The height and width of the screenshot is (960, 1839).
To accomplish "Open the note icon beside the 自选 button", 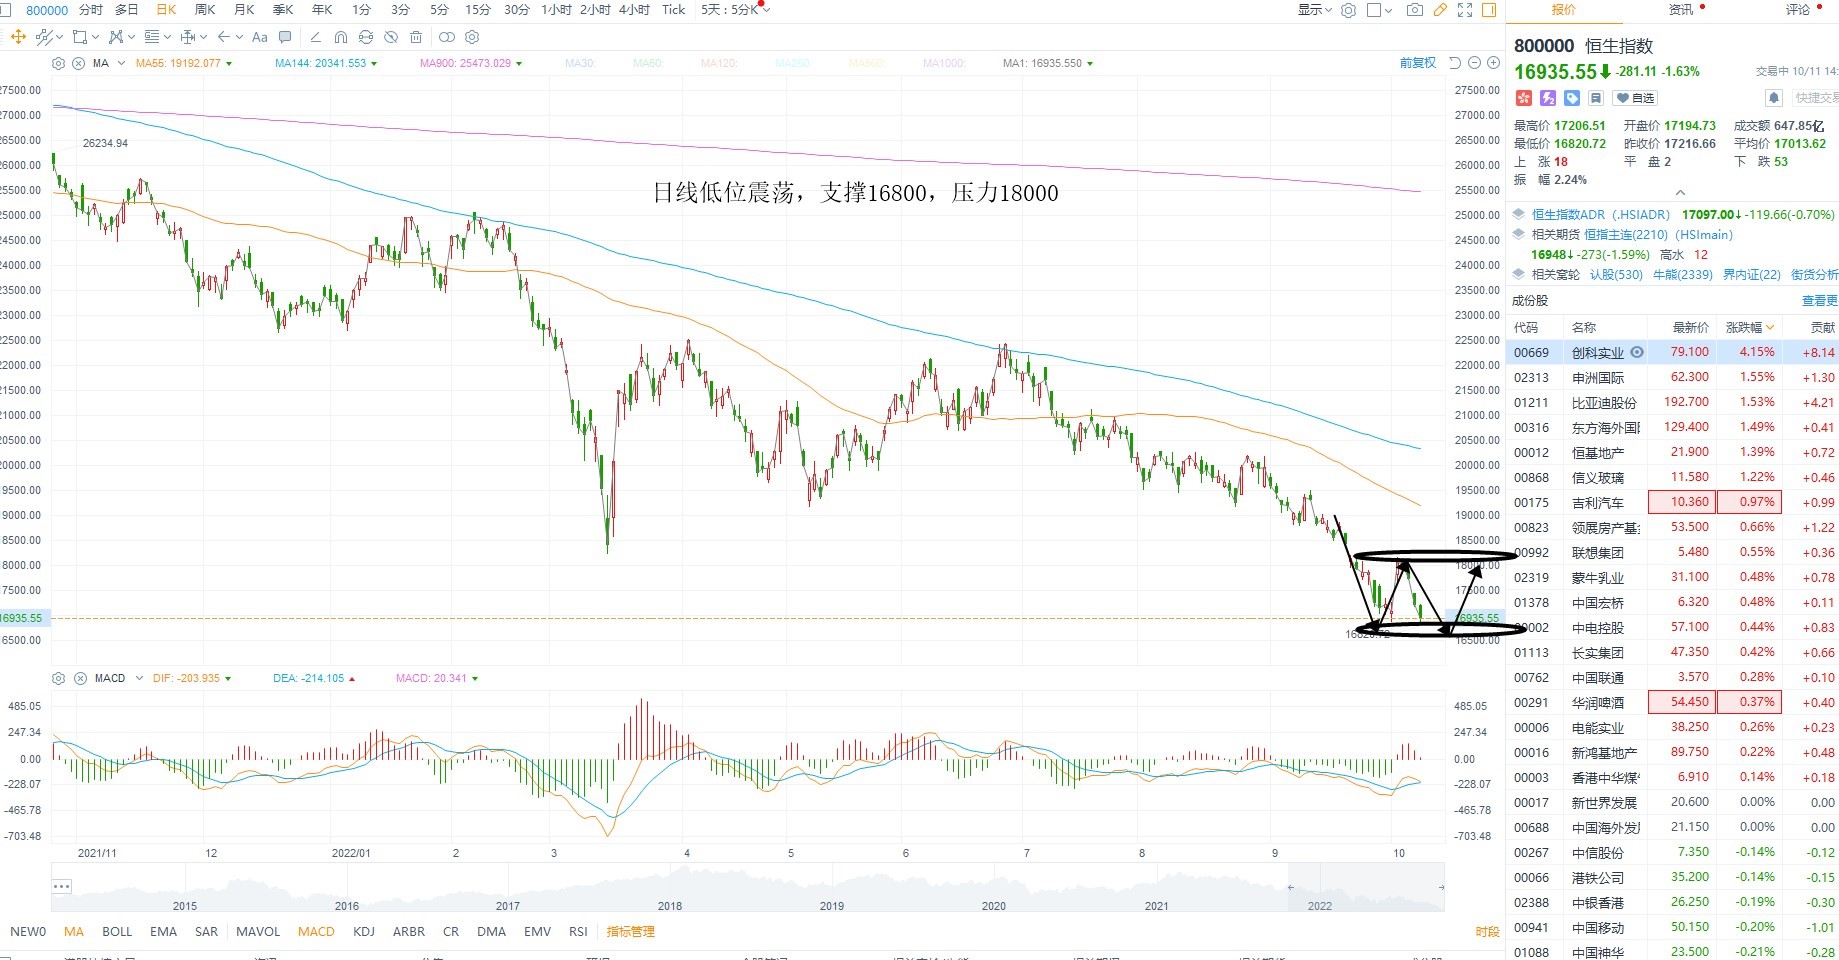I will pos(1596,98).
